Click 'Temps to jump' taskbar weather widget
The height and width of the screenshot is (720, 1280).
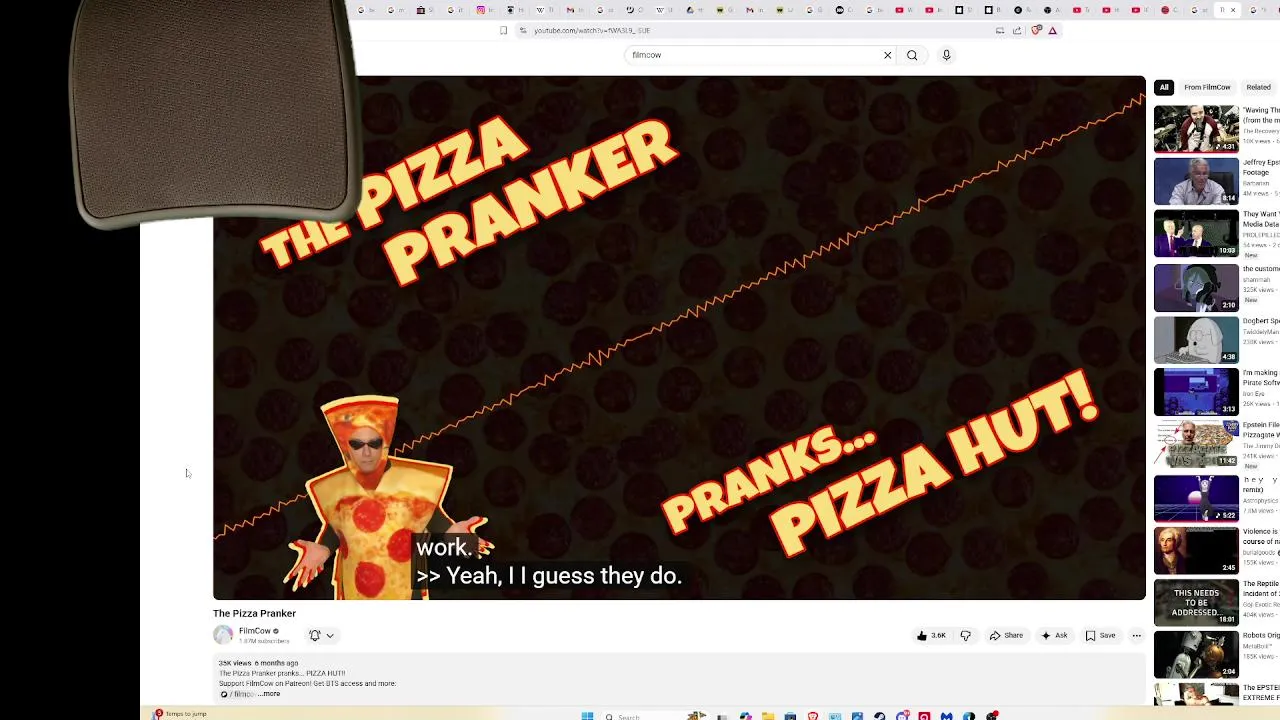181,714
